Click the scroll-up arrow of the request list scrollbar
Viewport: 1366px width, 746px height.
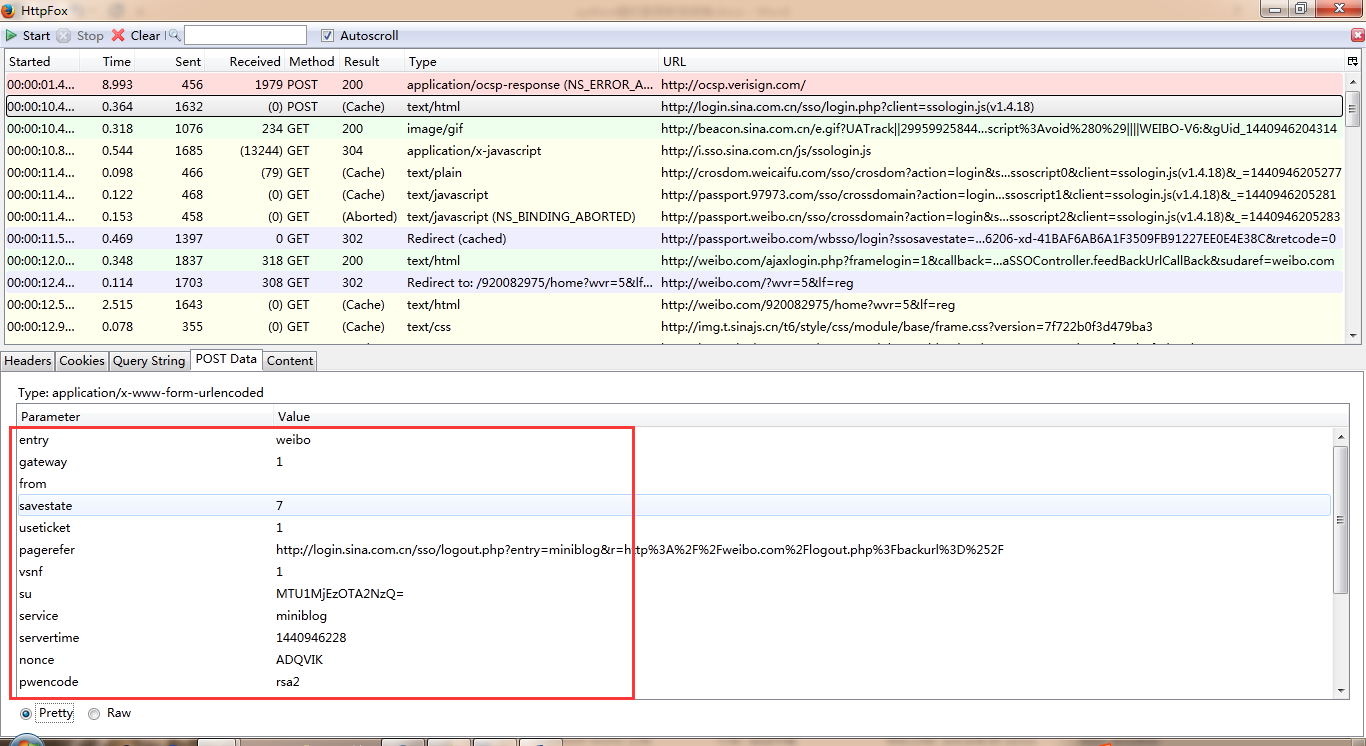coord(1353,80)
